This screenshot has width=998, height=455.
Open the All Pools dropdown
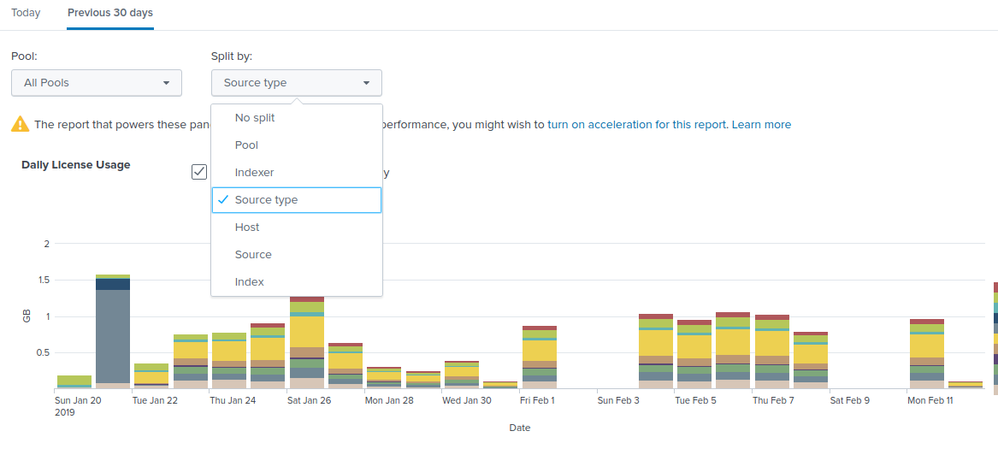[97, 83]
